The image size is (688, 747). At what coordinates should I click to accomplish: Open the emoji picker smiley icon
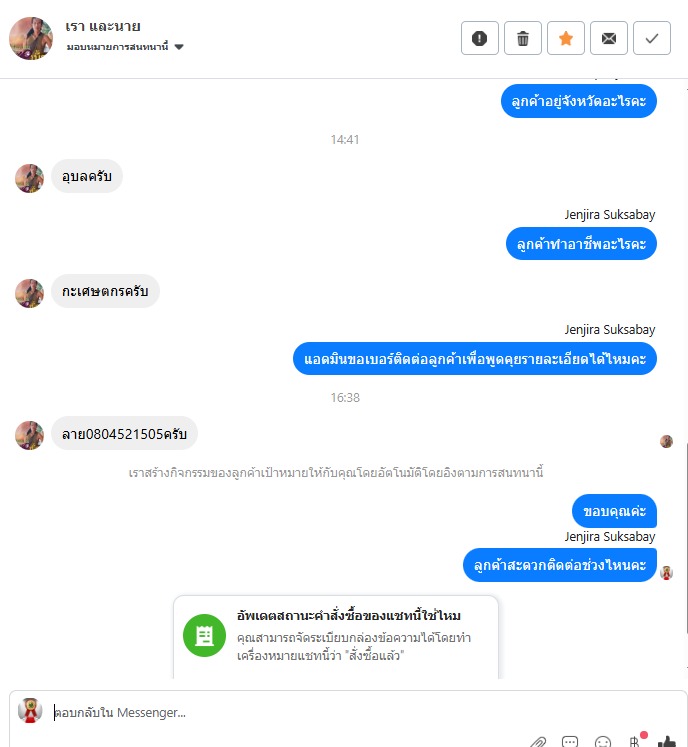coord(602,741)
